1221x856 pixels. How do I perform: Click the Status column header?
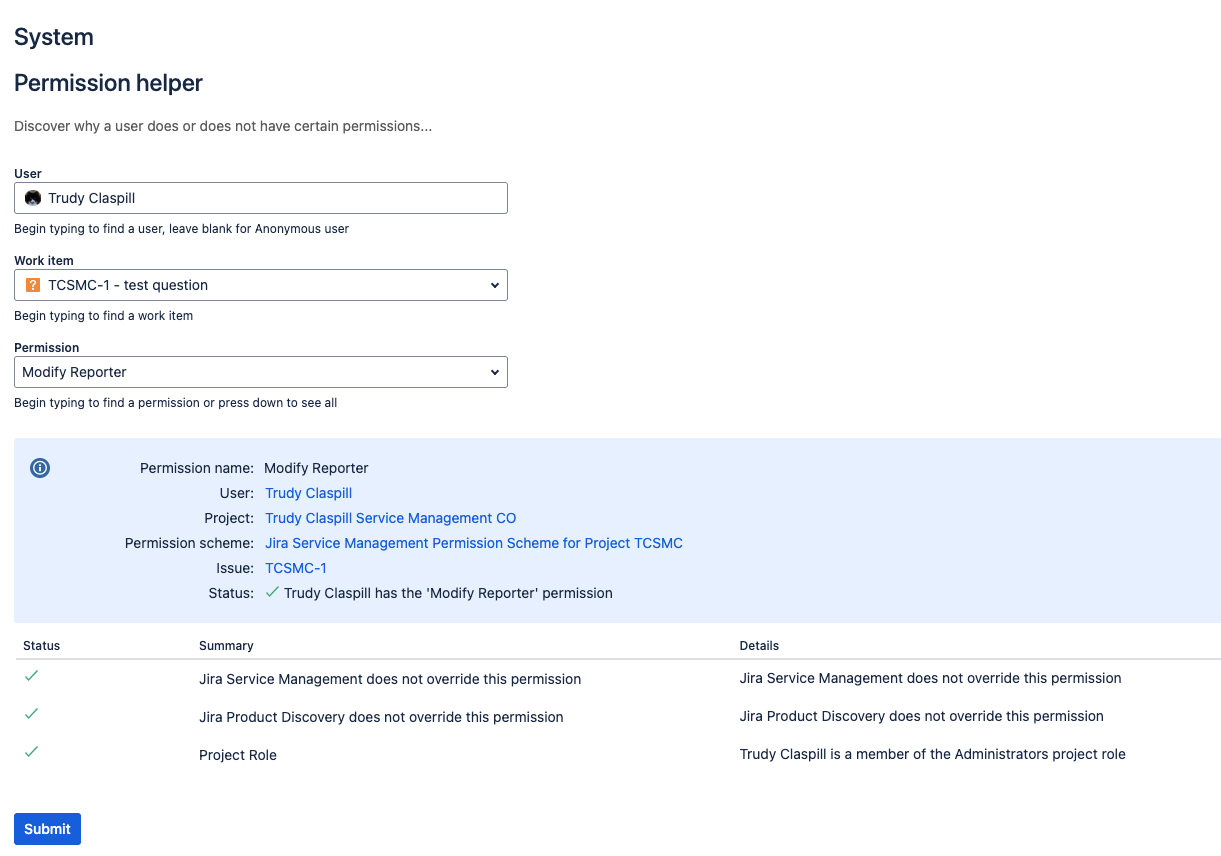(x=40, y=645)
